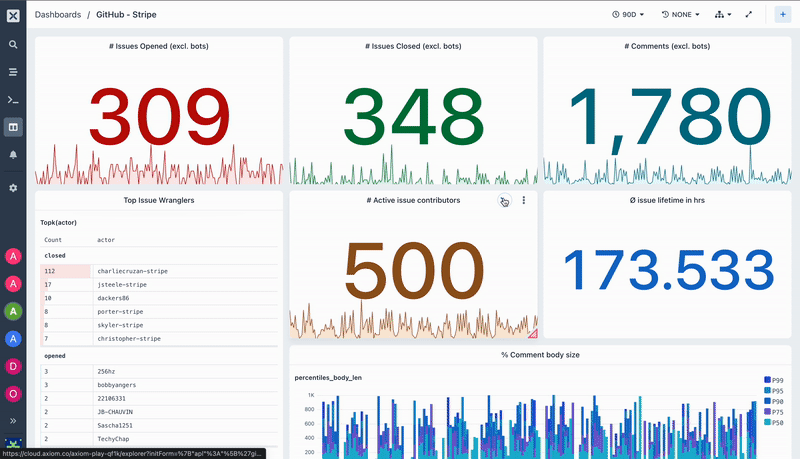Image resolution: width=800 pixels, height=459 pixels.
Task: Click the P95 legend color swatch
Action: 767,390
